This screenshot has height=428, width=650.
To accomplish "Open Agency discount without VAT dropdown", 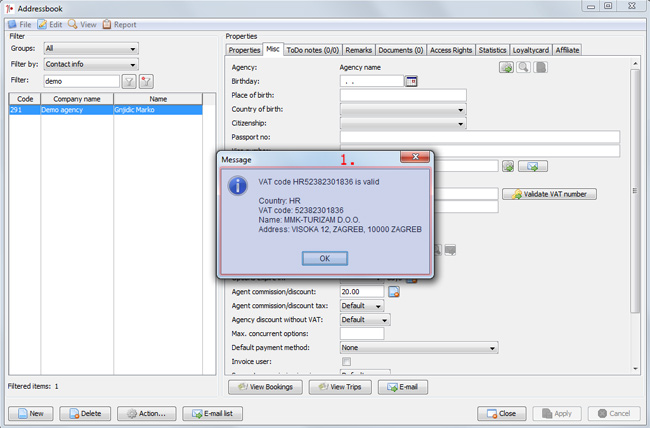I will 365,320.
